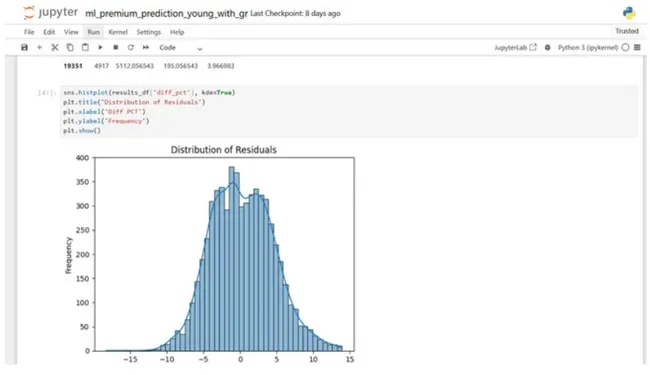Save the notebook with the disk icon
This screenshot has width=650, height=375.
point(24,48)
